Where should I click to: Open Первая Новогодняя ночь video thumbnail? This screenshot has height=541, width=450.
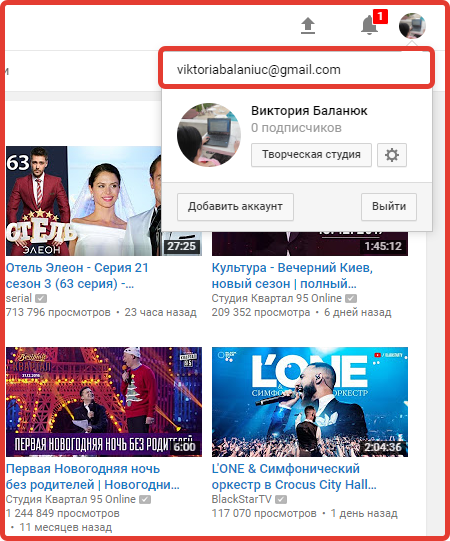[104, 402]
